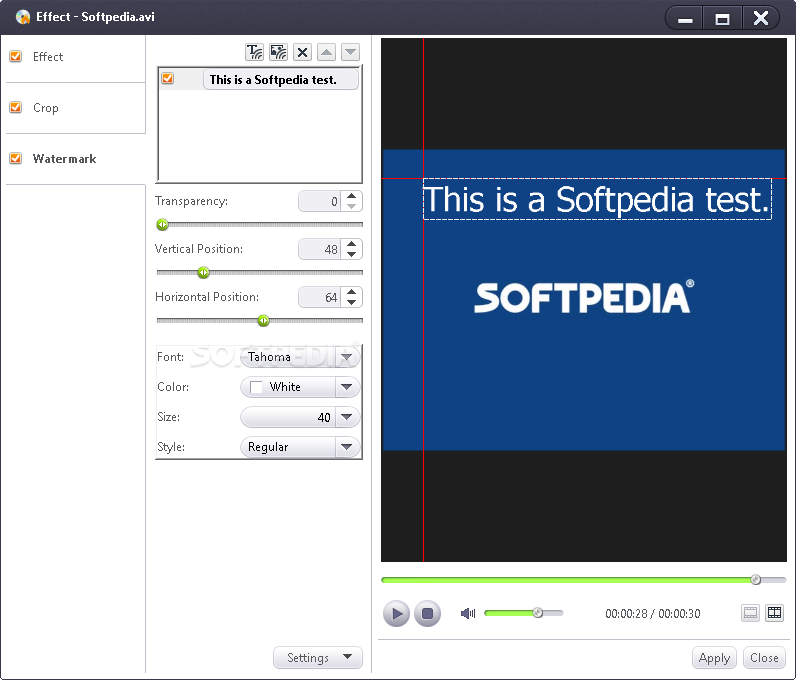
Task: Disable the Watermark checkbox
Action: click(x=16, y=158)
